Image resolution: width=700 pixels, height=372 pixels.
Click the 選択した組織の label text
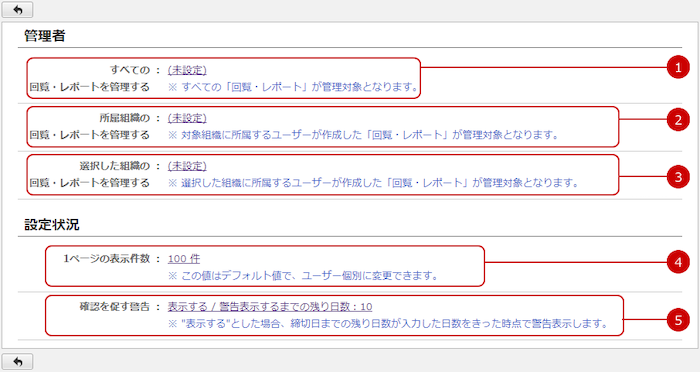tap(115, 166)
